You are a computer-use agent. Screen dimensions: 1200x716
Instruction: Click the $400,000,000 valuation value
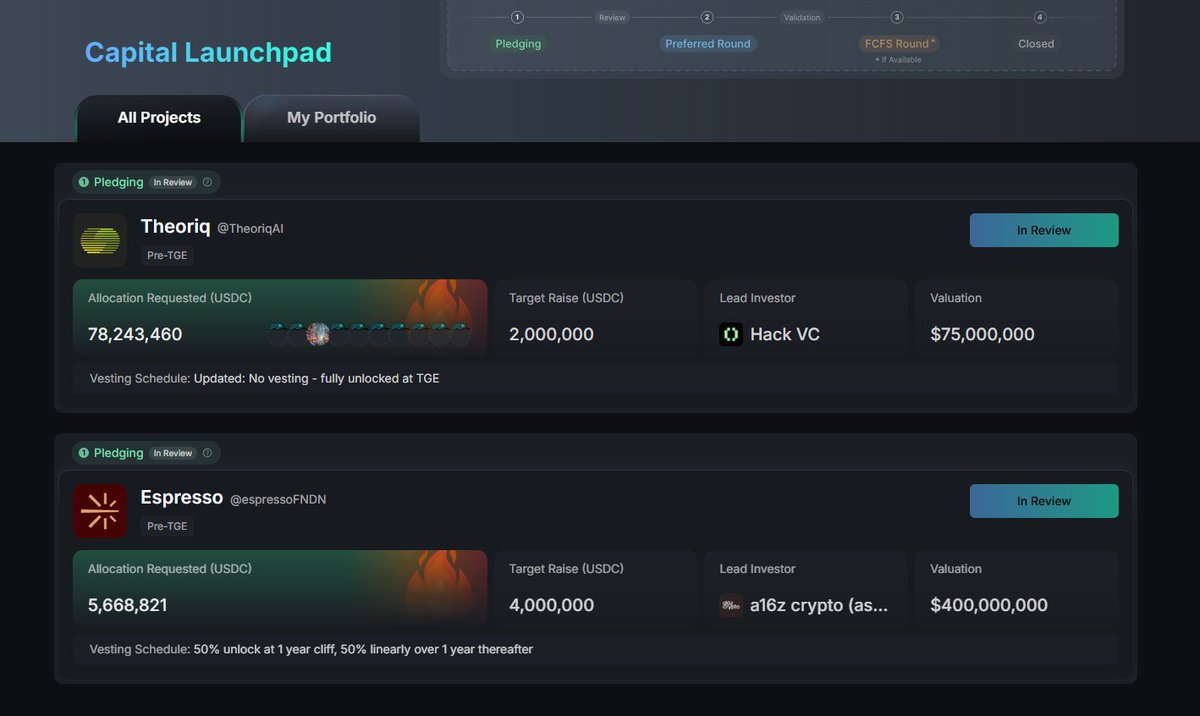click(x=989, y=605)
